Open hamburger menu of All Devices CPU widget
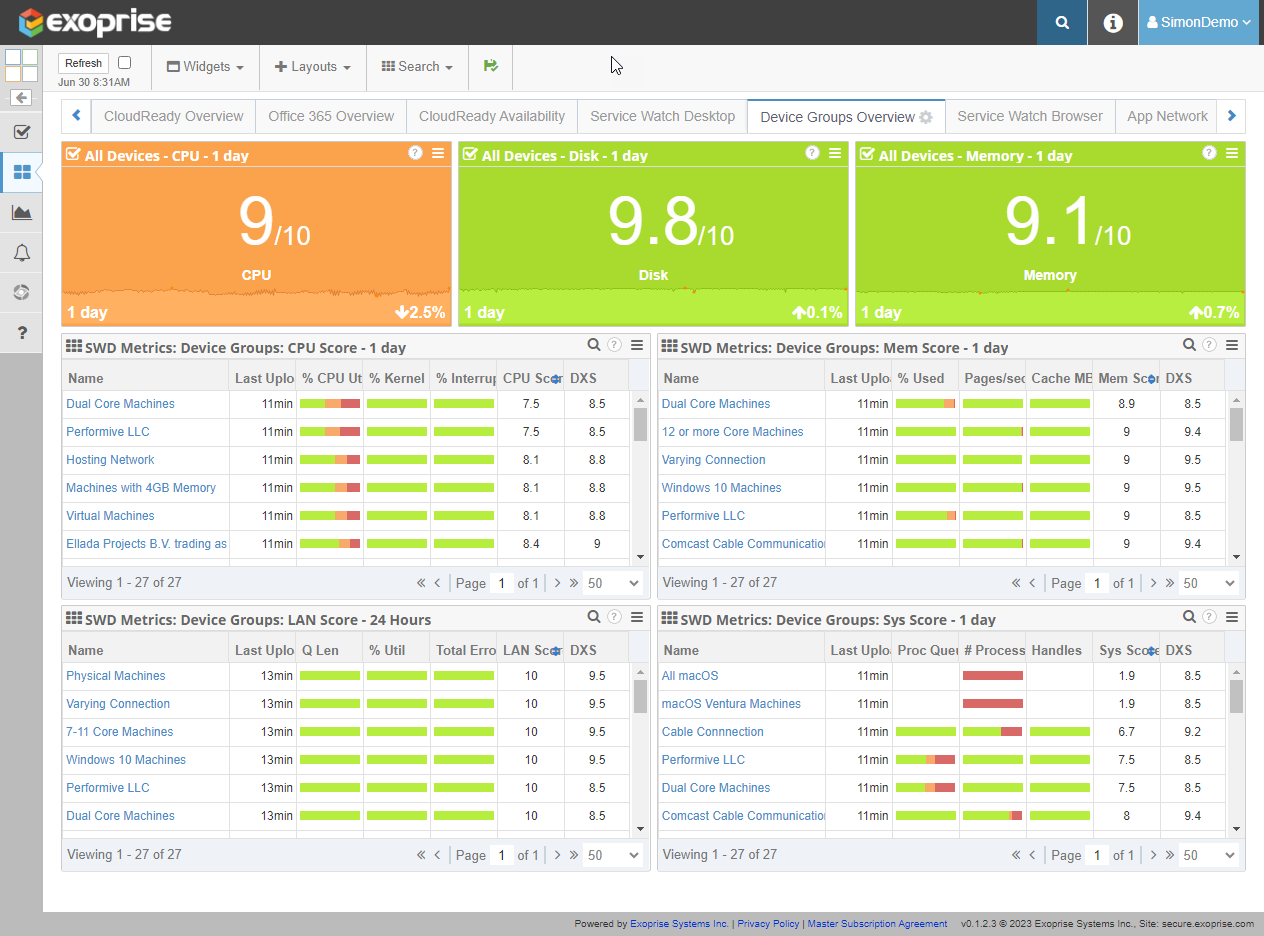The height and width of the screenshot is (936, 1264). pos(438,153)
